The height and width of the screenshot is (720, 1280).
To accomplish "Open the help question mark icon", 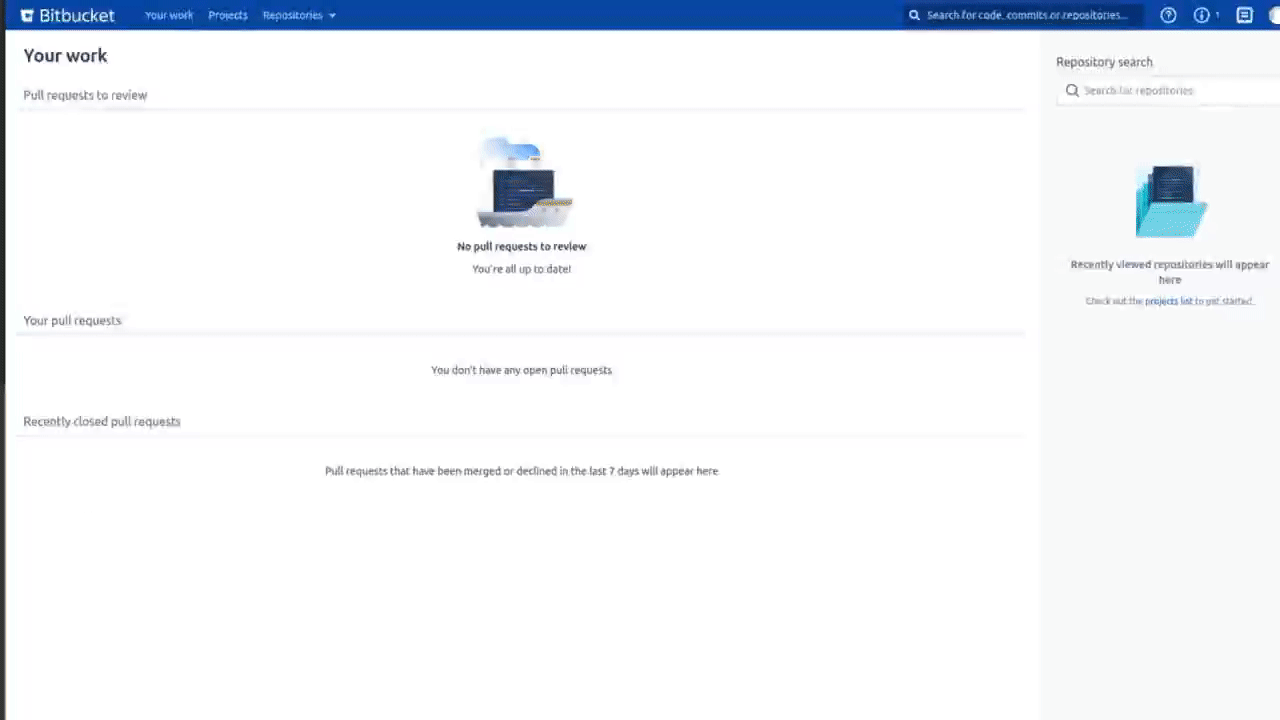I will pos(1167,14).
